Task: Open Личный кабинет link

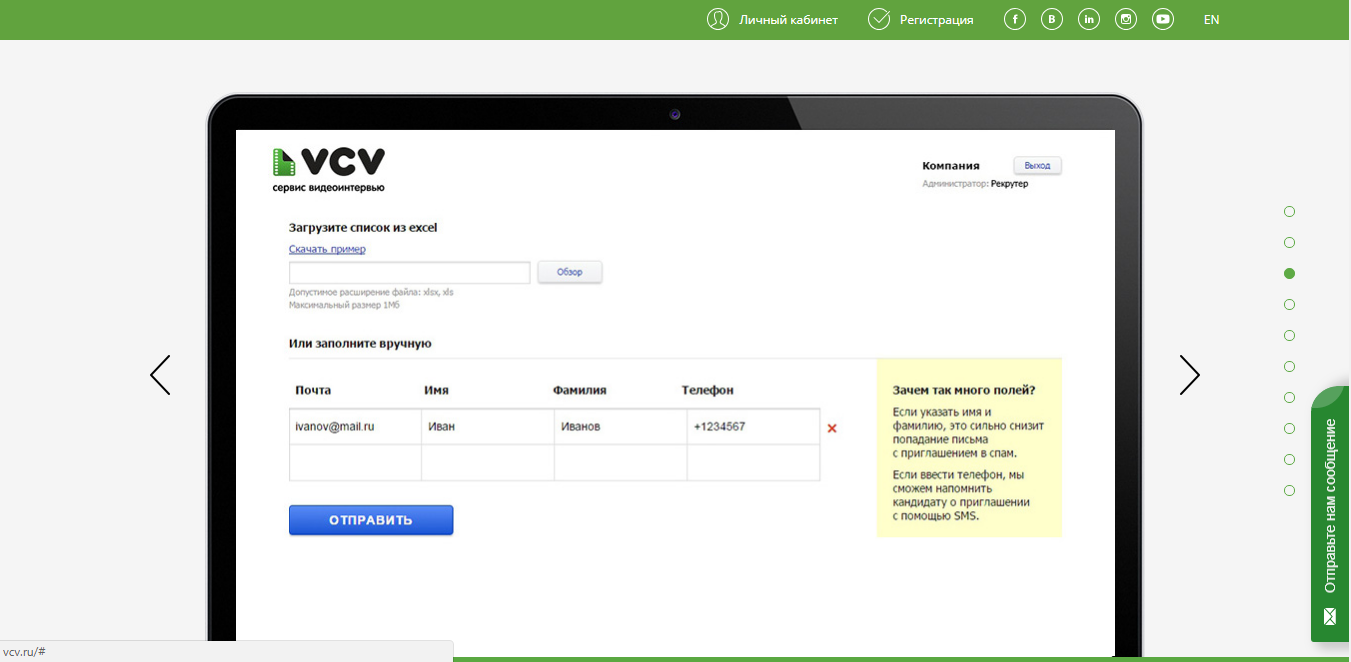Action: [788, 20]
